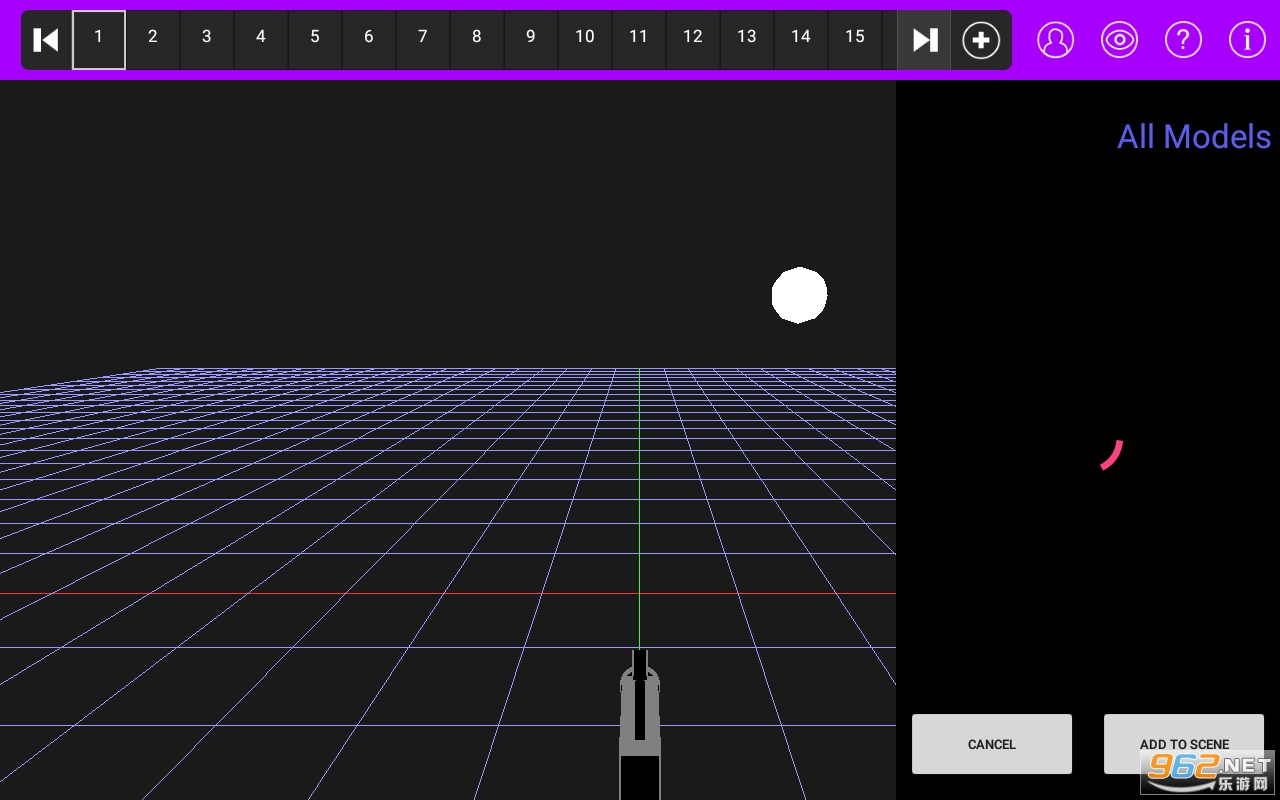
Task: Select the gray figure model on grid
Action: [x=640, y=722]
